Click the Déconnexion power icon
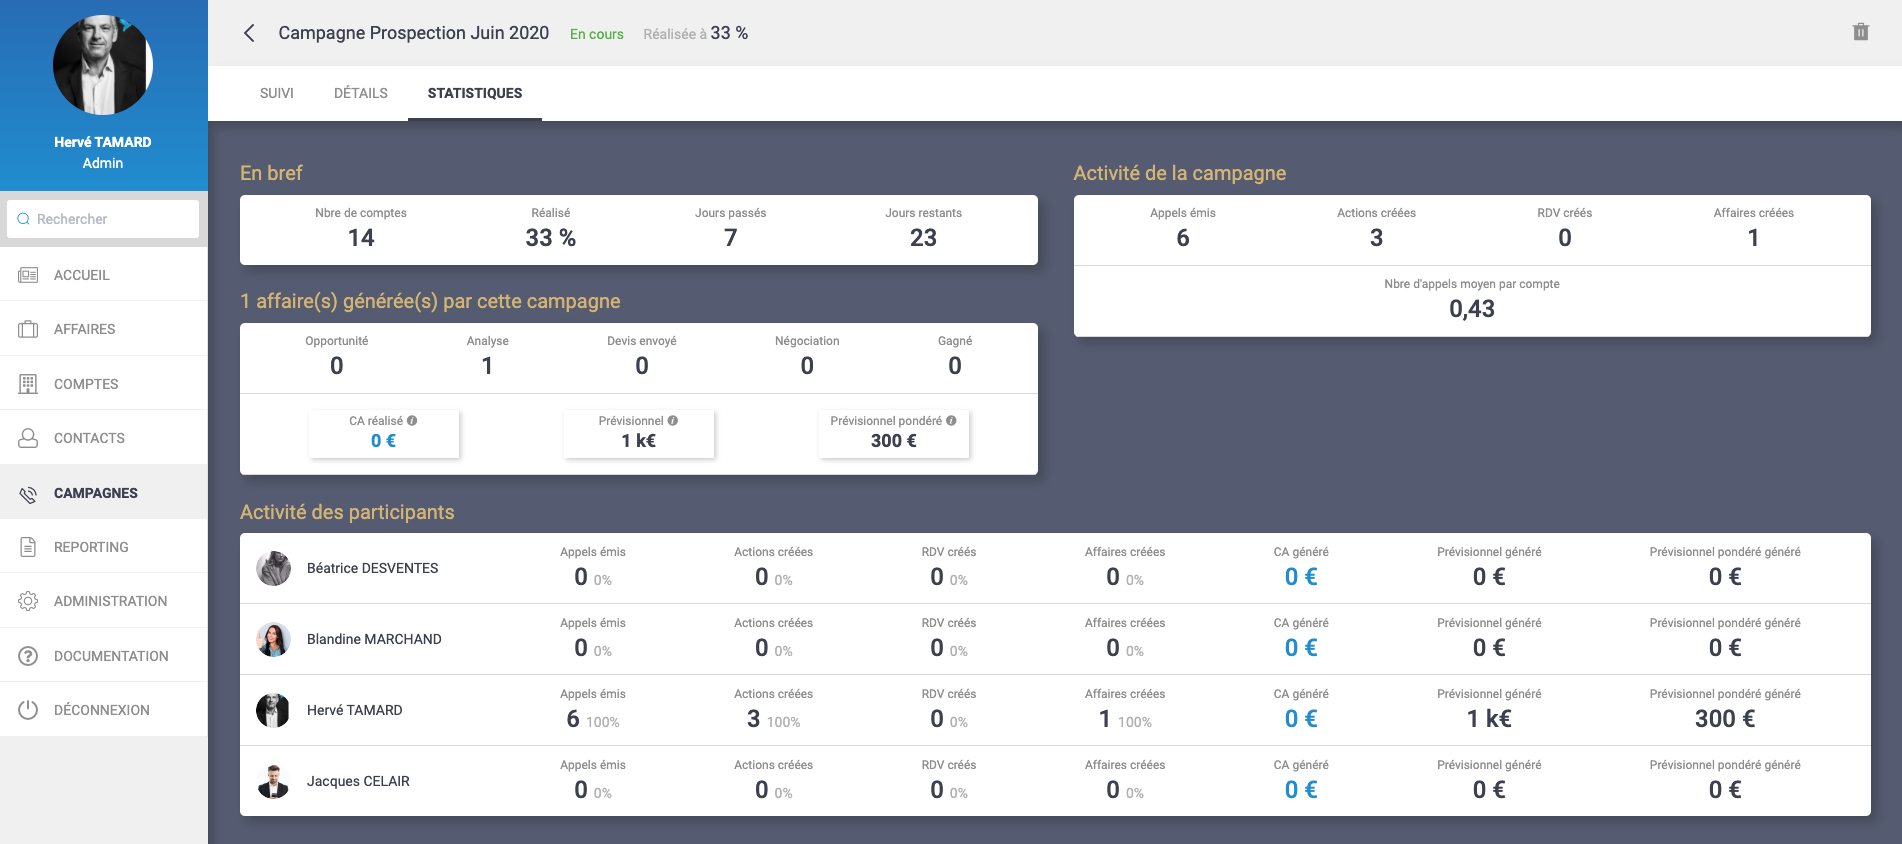Screen dimensions: 1902x844 (28, 710)
